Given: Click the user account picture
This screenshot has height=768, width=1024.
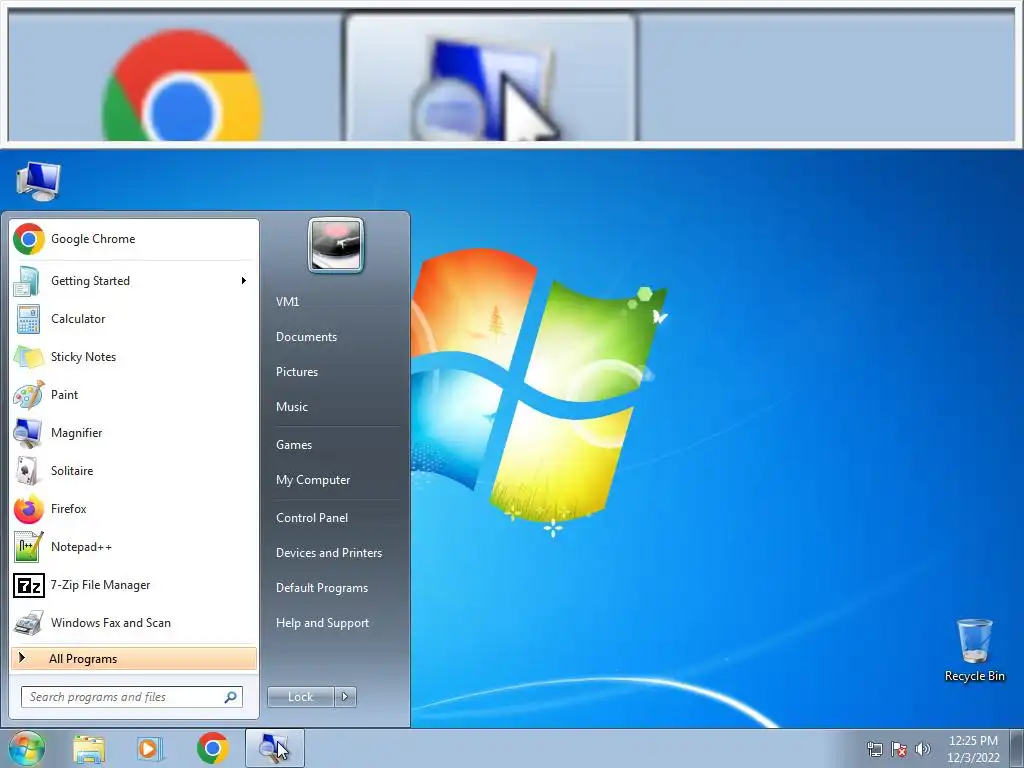Looking at the screenshot, I should click(x=336, y=246).
